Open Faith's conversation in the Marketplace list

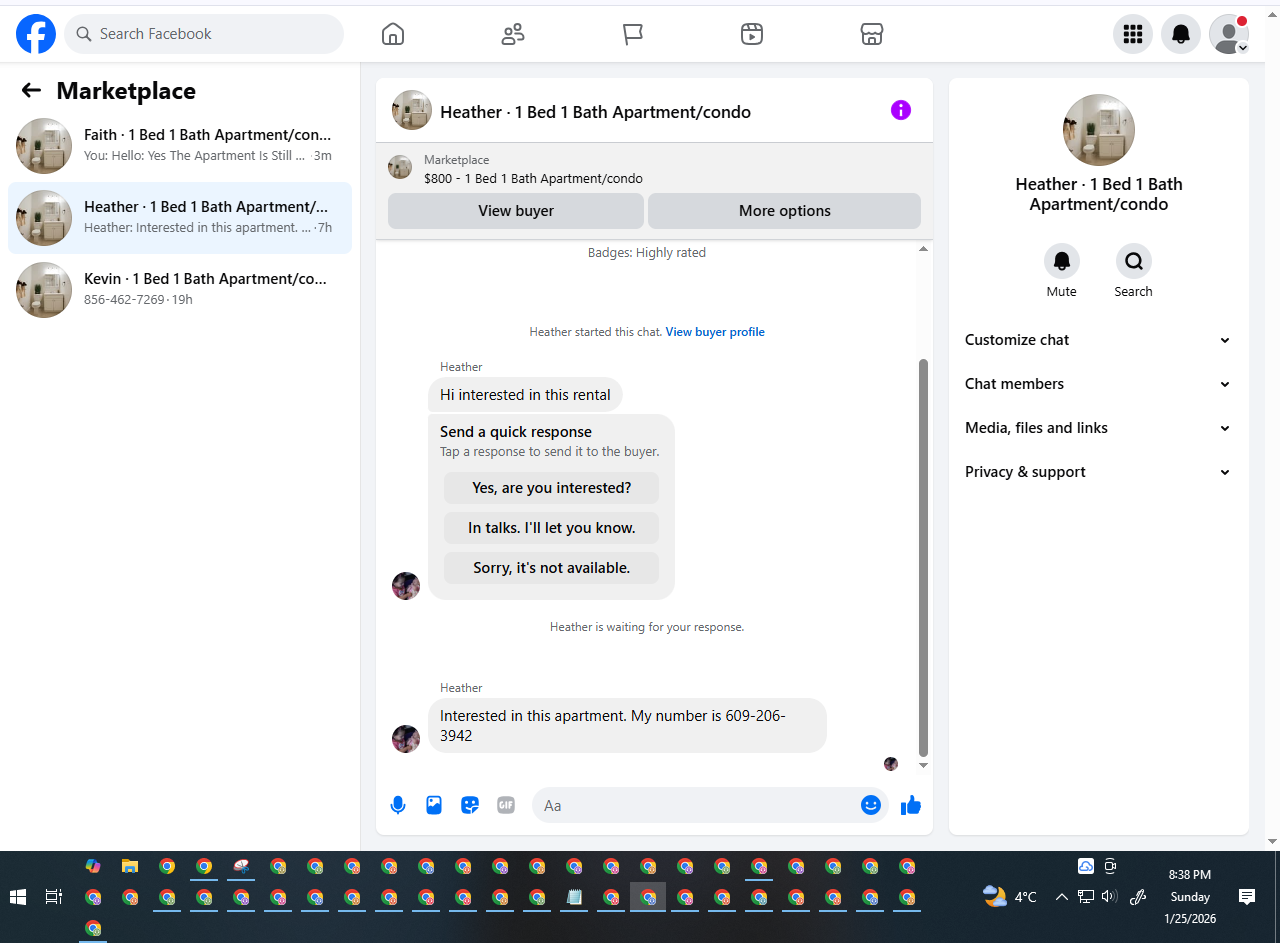click(x=180, y=146)
